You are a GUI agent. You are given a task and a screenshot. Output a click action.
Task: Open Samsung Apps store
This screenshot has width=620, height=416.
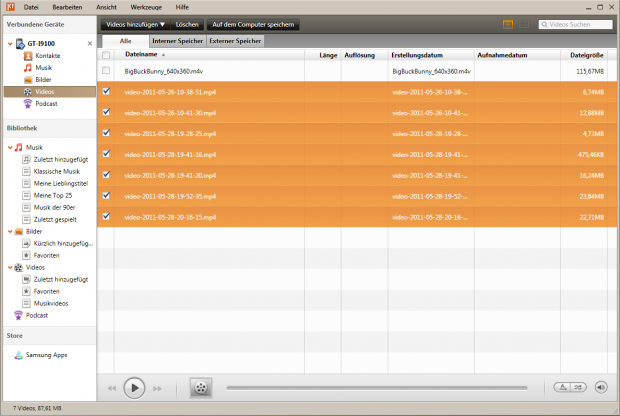click(42, 355)
